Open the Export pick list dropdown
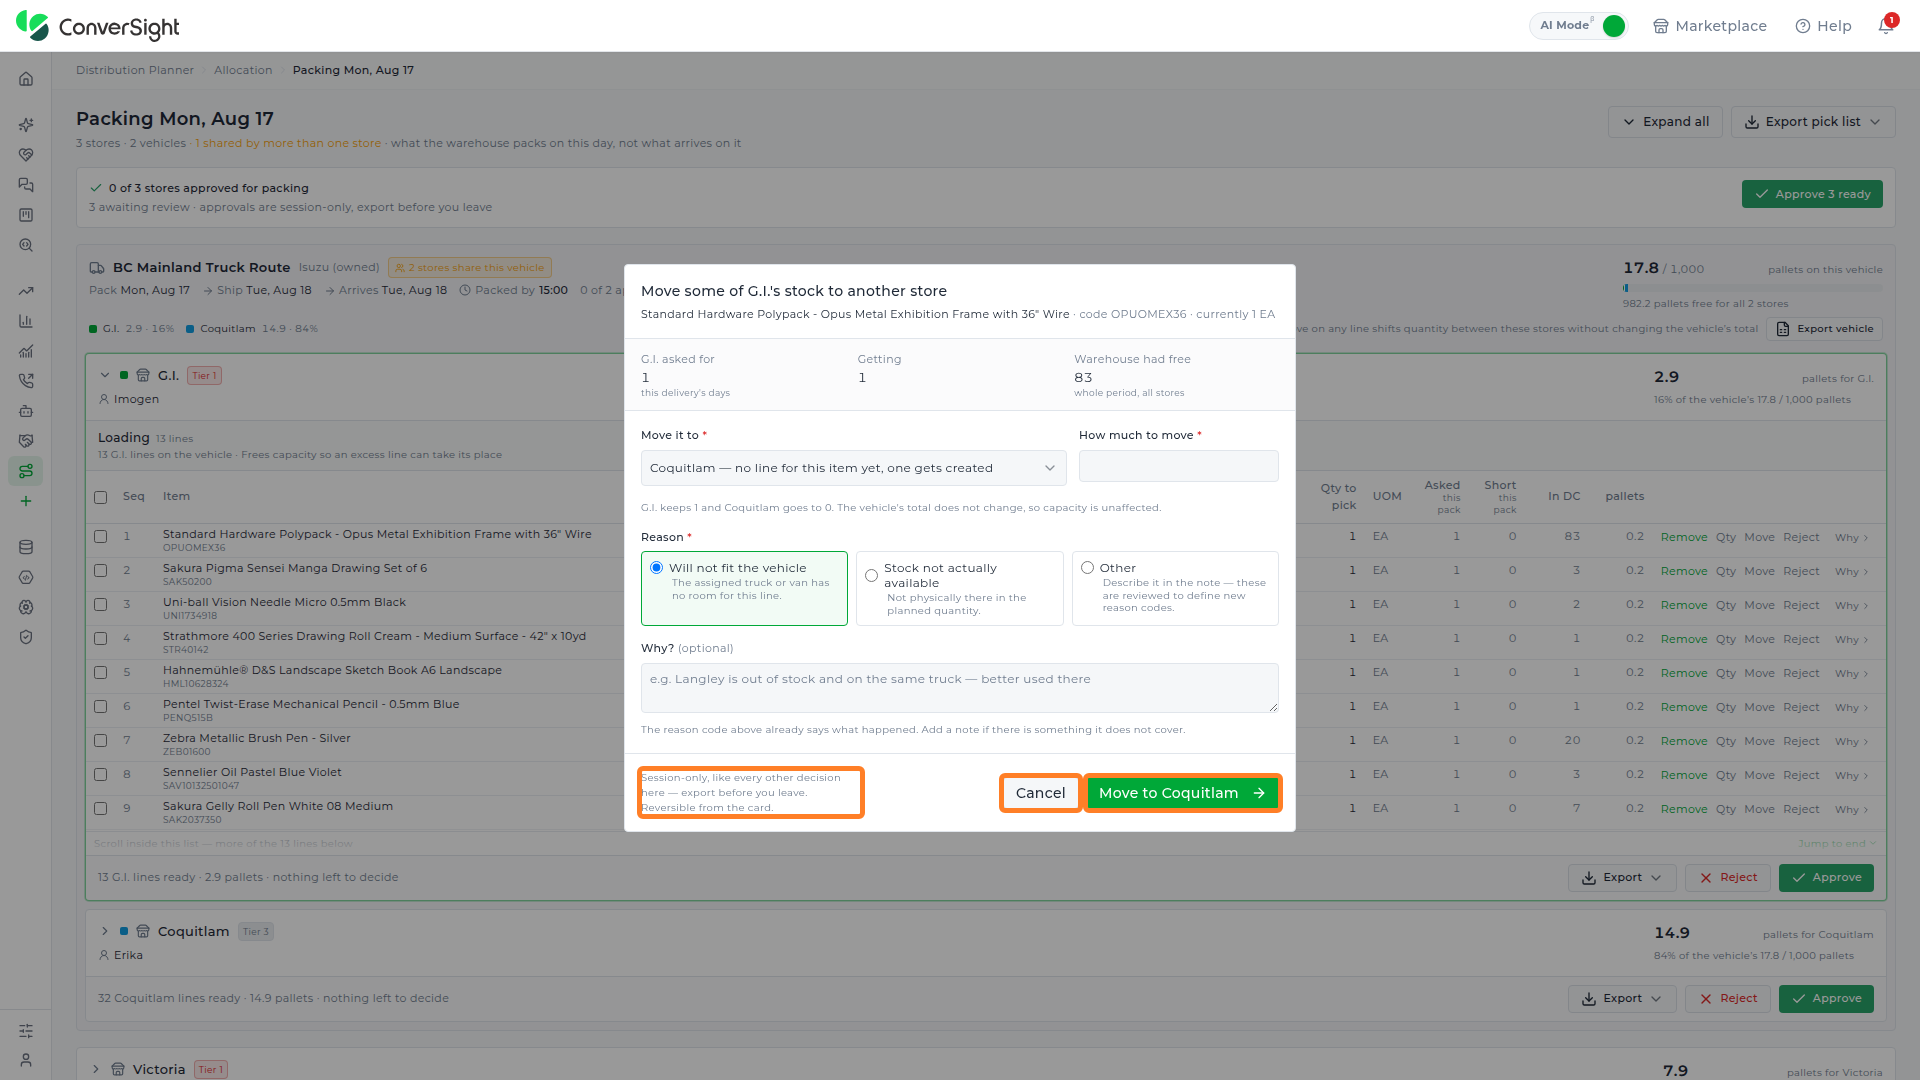1920x1080 pixels. pos(1812,122)
